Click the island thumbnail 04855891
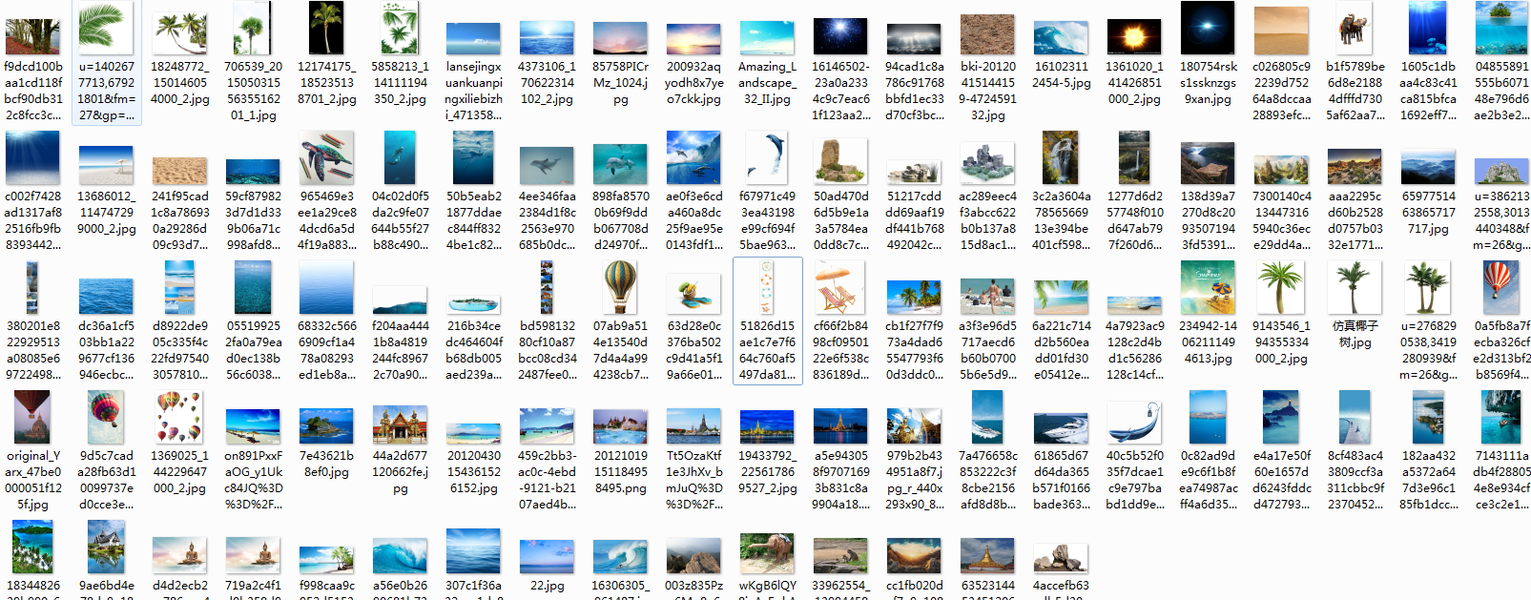Screen dimensions: 1531x600 coord(1501,28)
